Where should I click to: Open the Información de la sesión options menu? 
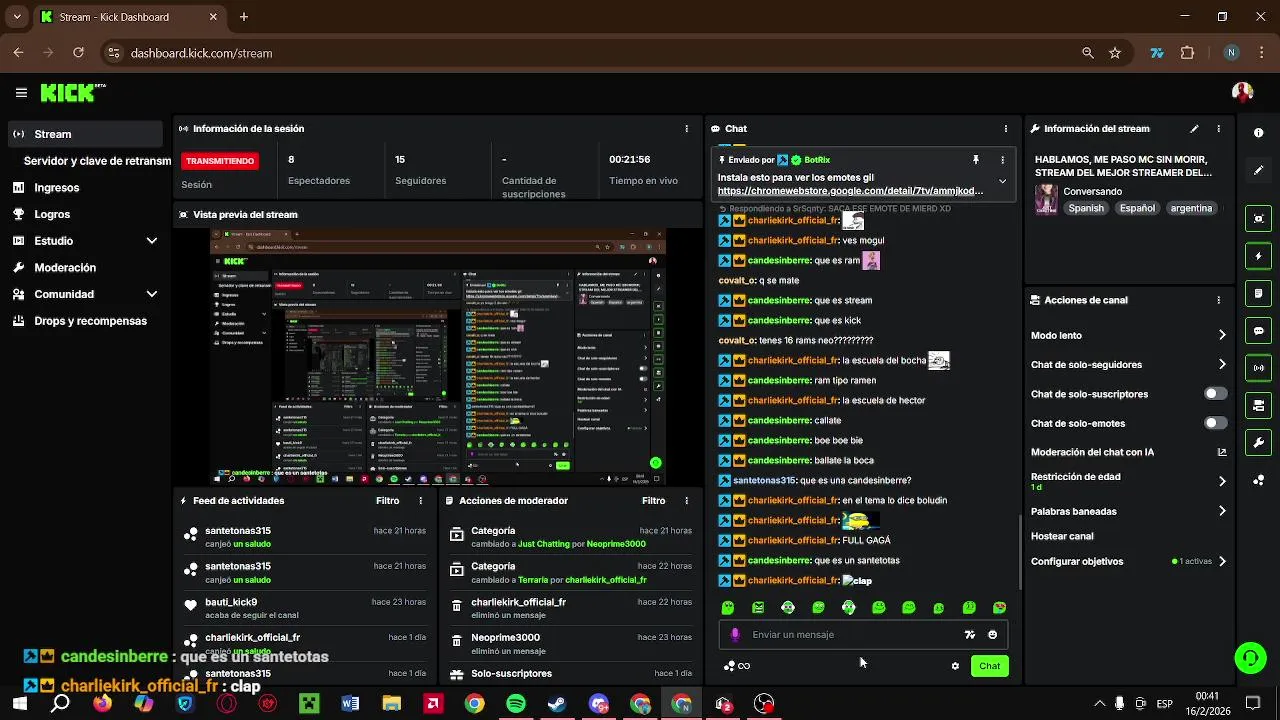pyautogui.click(x=686, y=129)
